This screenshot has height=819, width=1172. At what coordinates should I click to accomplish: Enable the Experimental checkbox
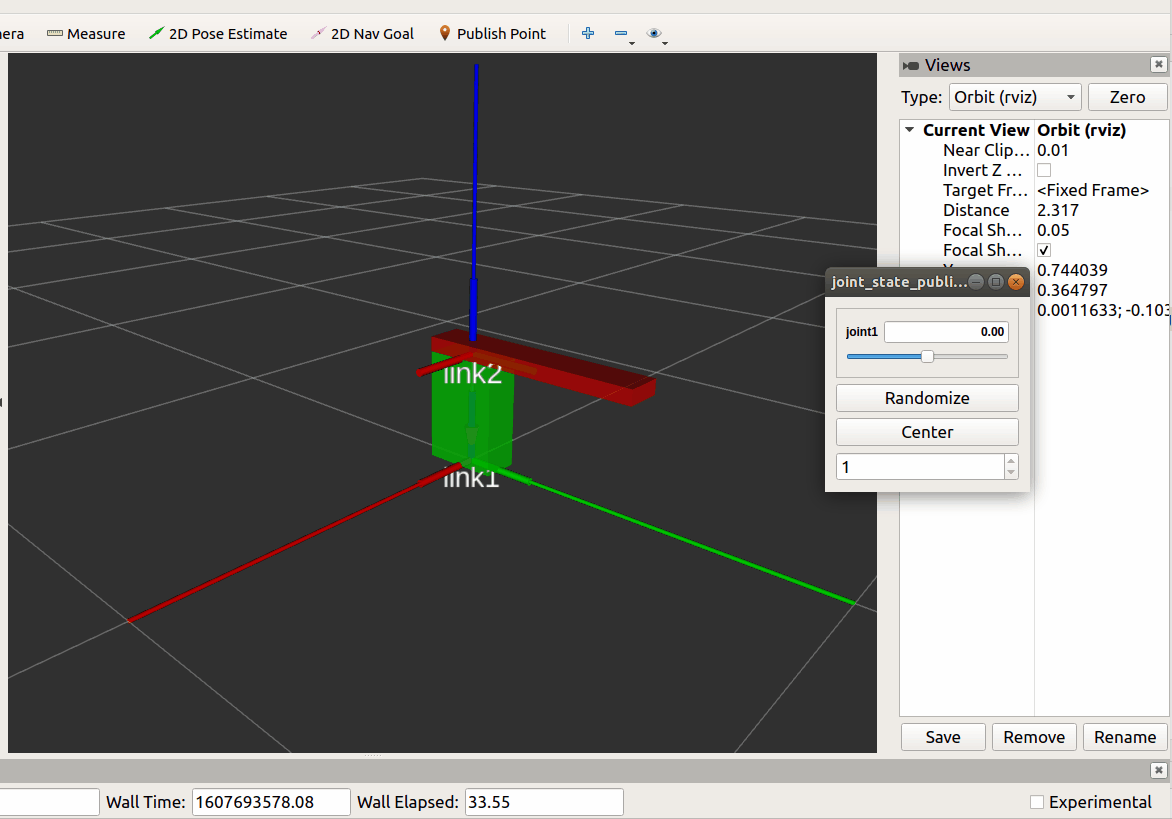(1036, 802)
